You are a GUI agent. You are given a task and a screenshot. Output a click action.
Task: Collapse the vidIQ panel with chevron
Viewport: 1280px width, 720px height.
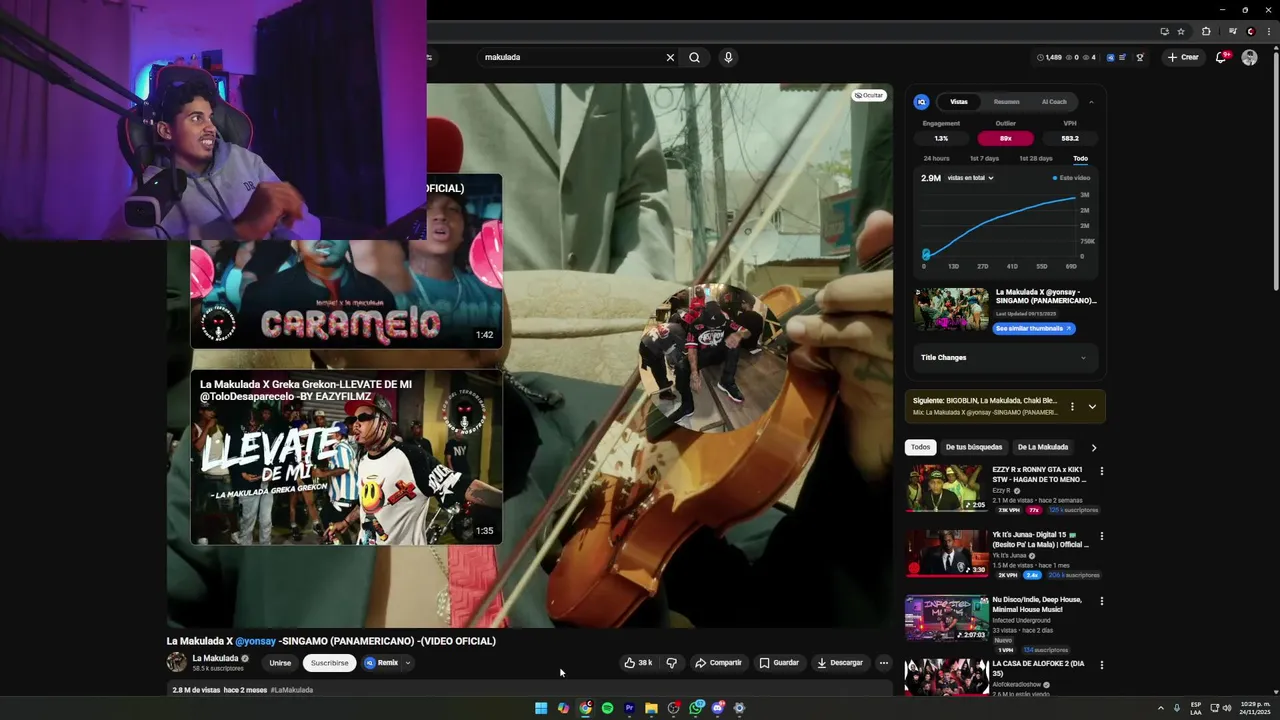(x=1091, y=102)
